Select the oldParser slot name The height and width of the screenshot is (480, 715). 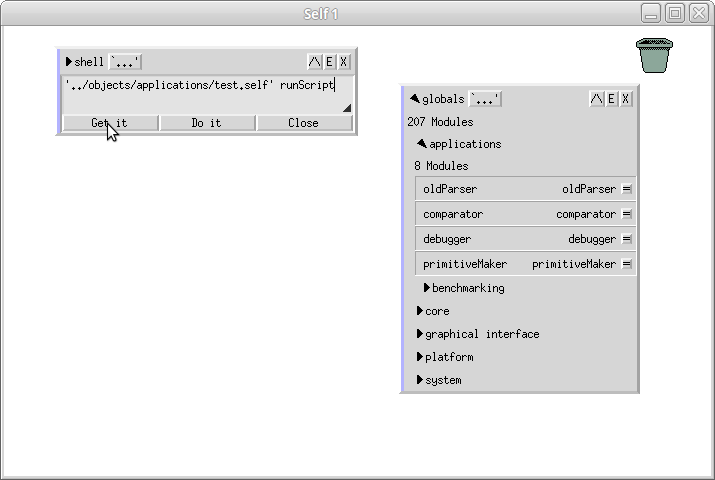450,189
